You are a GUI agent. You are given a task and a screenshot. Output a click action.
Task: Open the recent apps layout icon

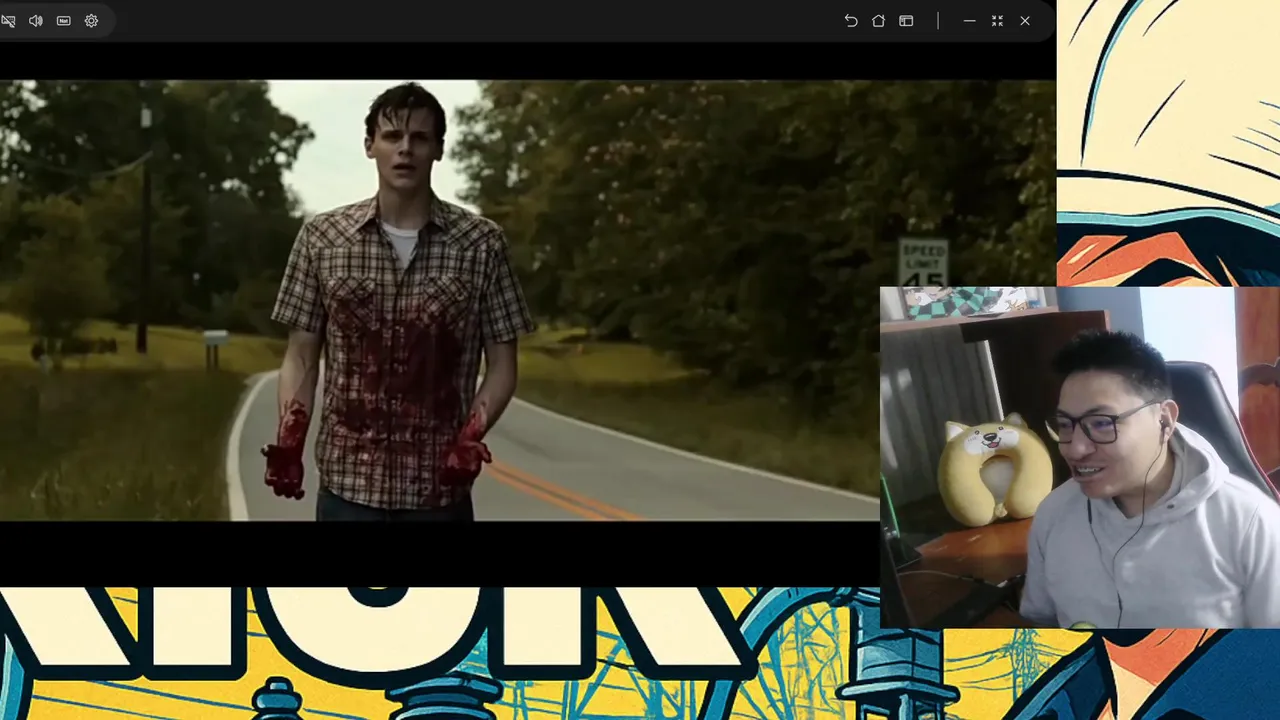pyautogui.click(x=906, y=21)
